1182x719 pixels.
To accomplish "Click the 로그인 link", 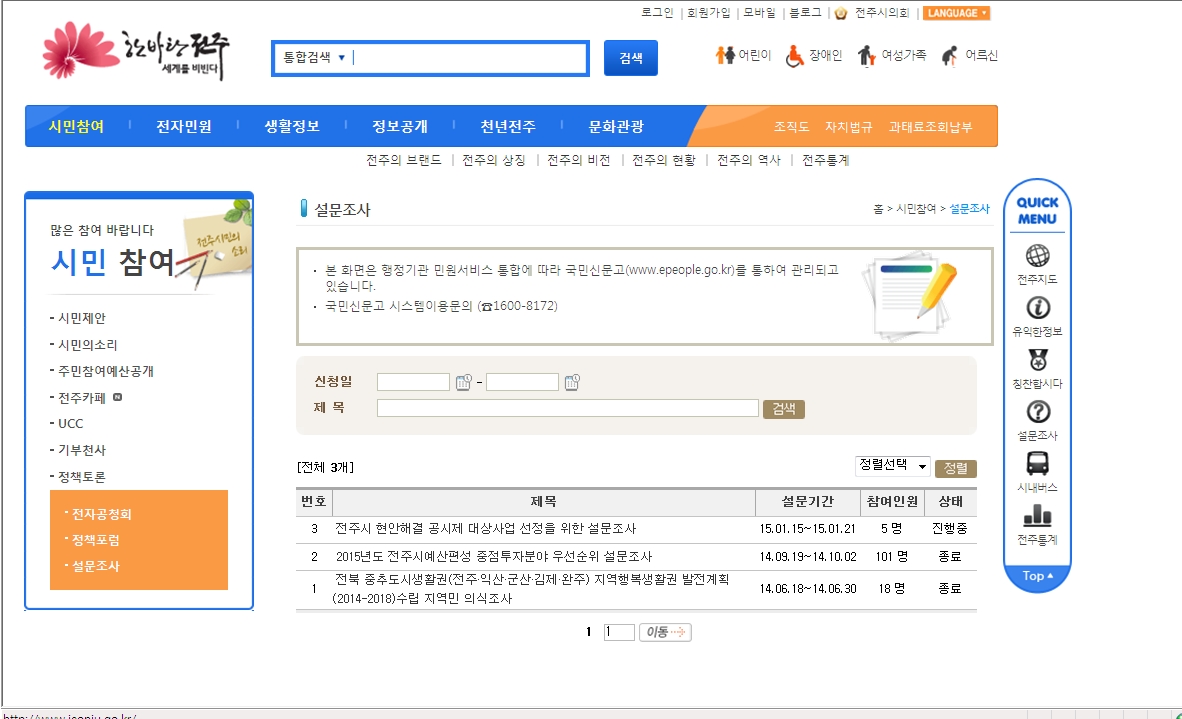I will [x=657, y=13].
